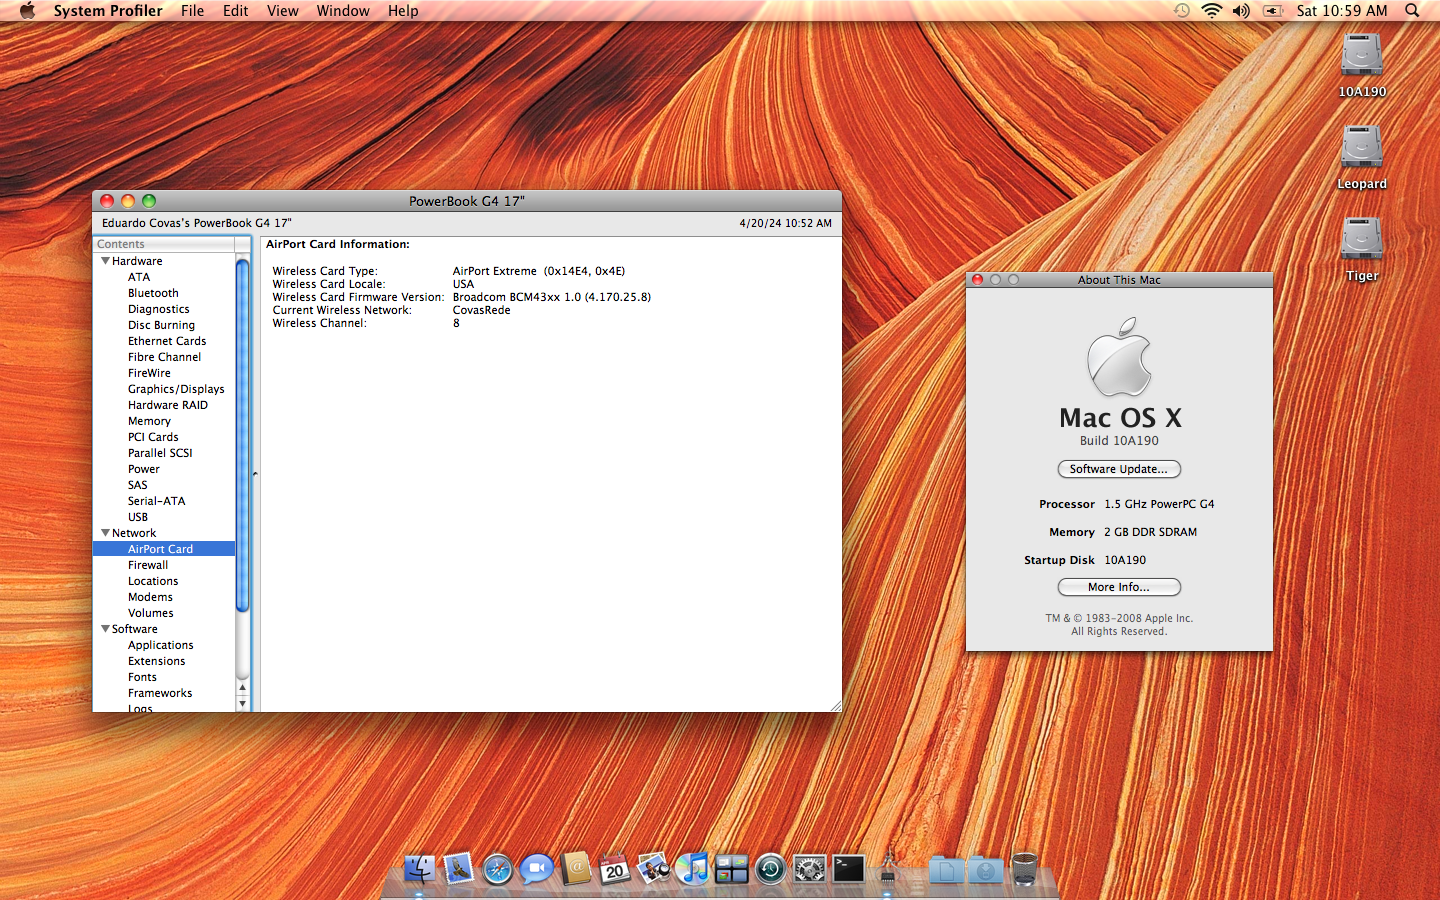1440x900 pixels.
Task: Select Bluetooth under Hardware
Action: 153,293
